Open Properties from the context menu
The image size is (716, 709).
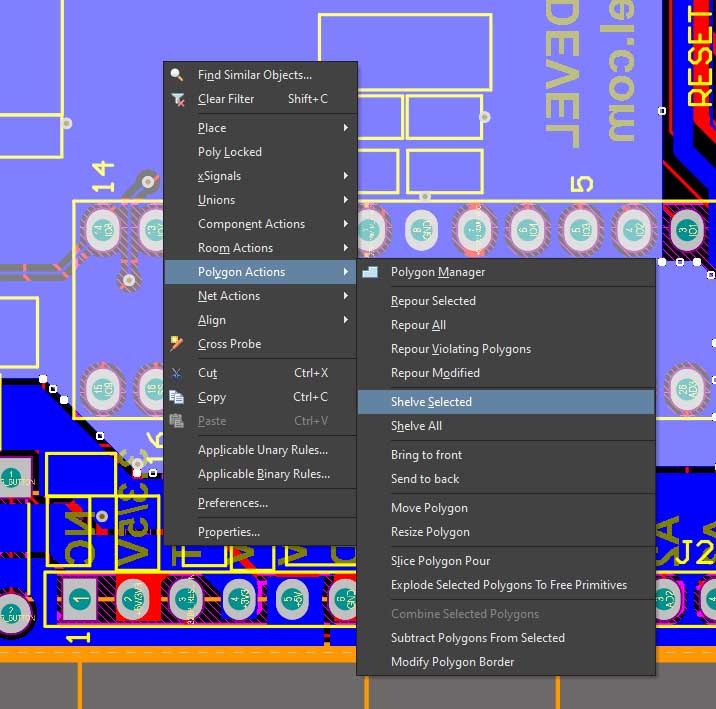[229, 532]
